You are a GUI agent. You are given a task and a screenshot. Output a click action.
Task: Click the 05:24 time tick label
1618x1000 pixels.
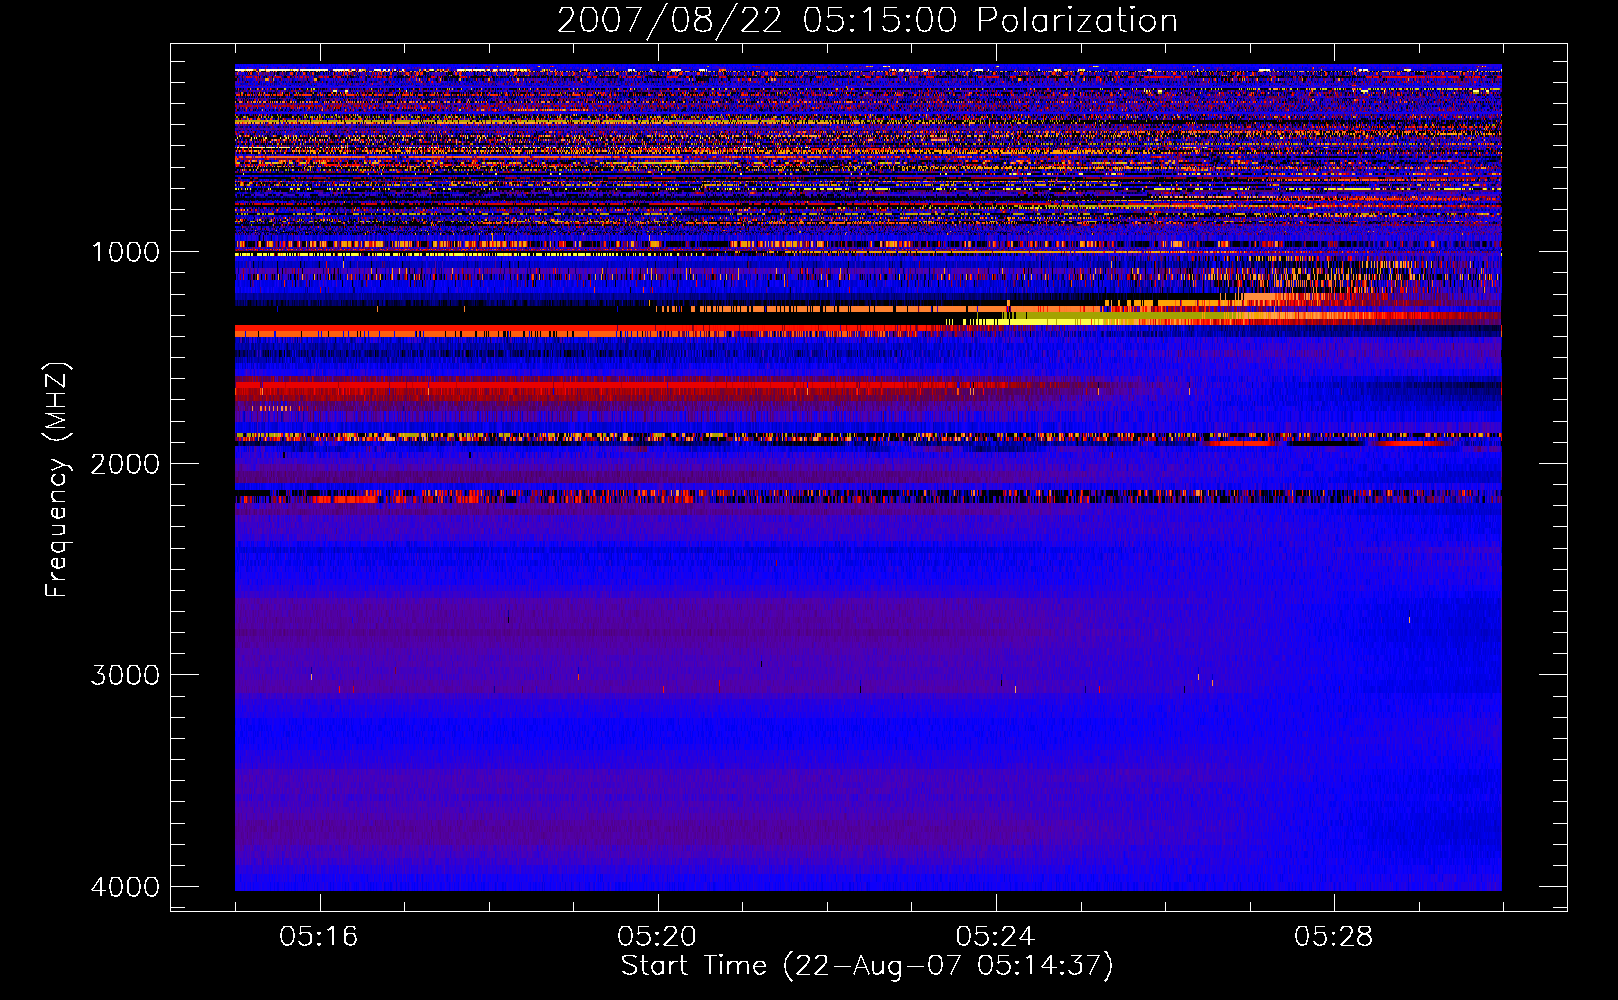point(995,936)
